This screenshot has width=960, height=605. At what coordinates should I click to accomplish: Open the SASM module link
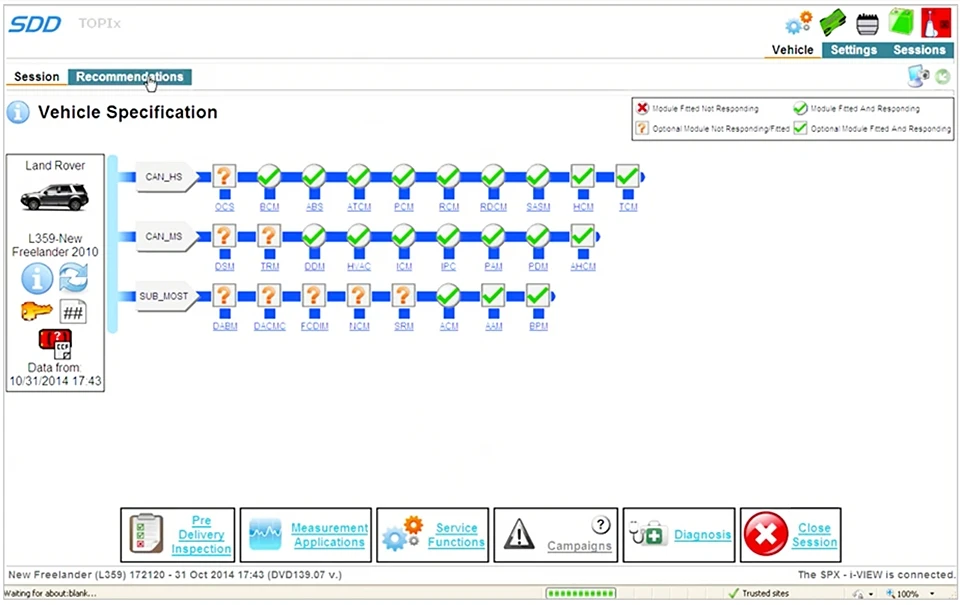tap(538, 207)
